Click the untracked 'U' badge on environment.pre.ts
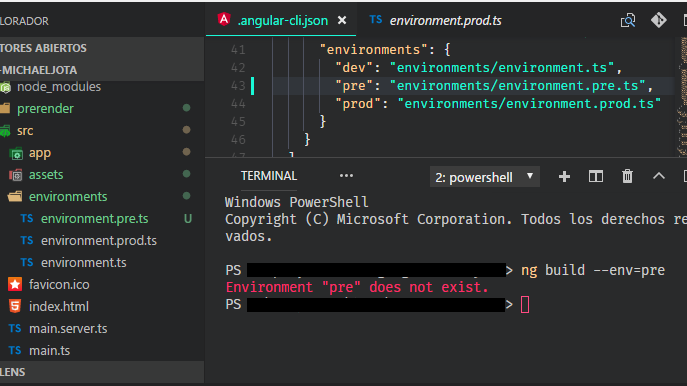This screenshot has height=386, width=687. click(188, 218)
